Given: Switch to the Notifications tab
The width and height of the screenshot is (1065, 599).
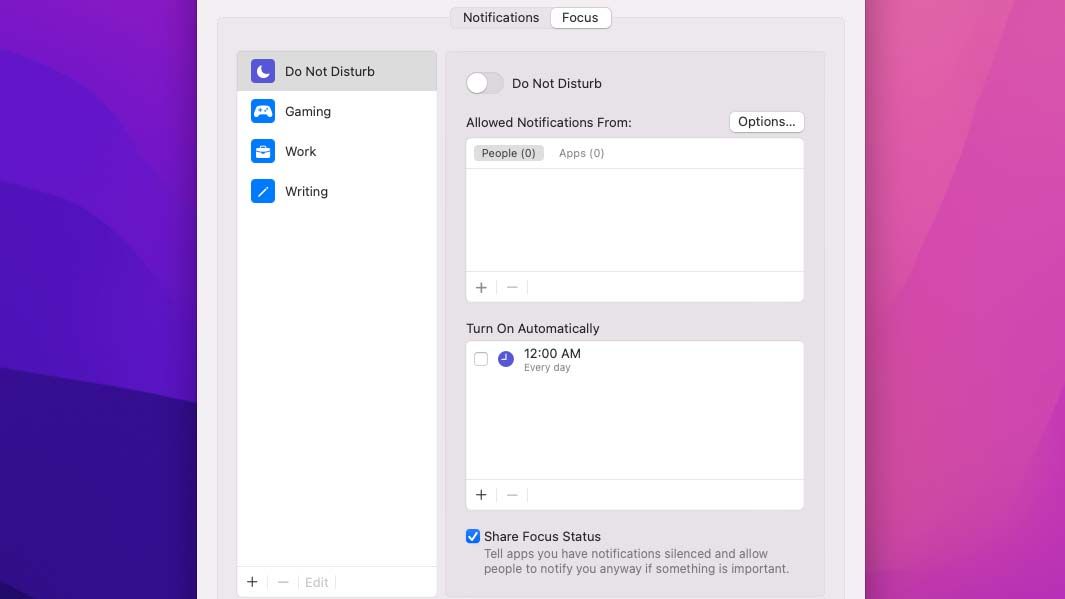Looking at the screenshot, I should (500, 17).
